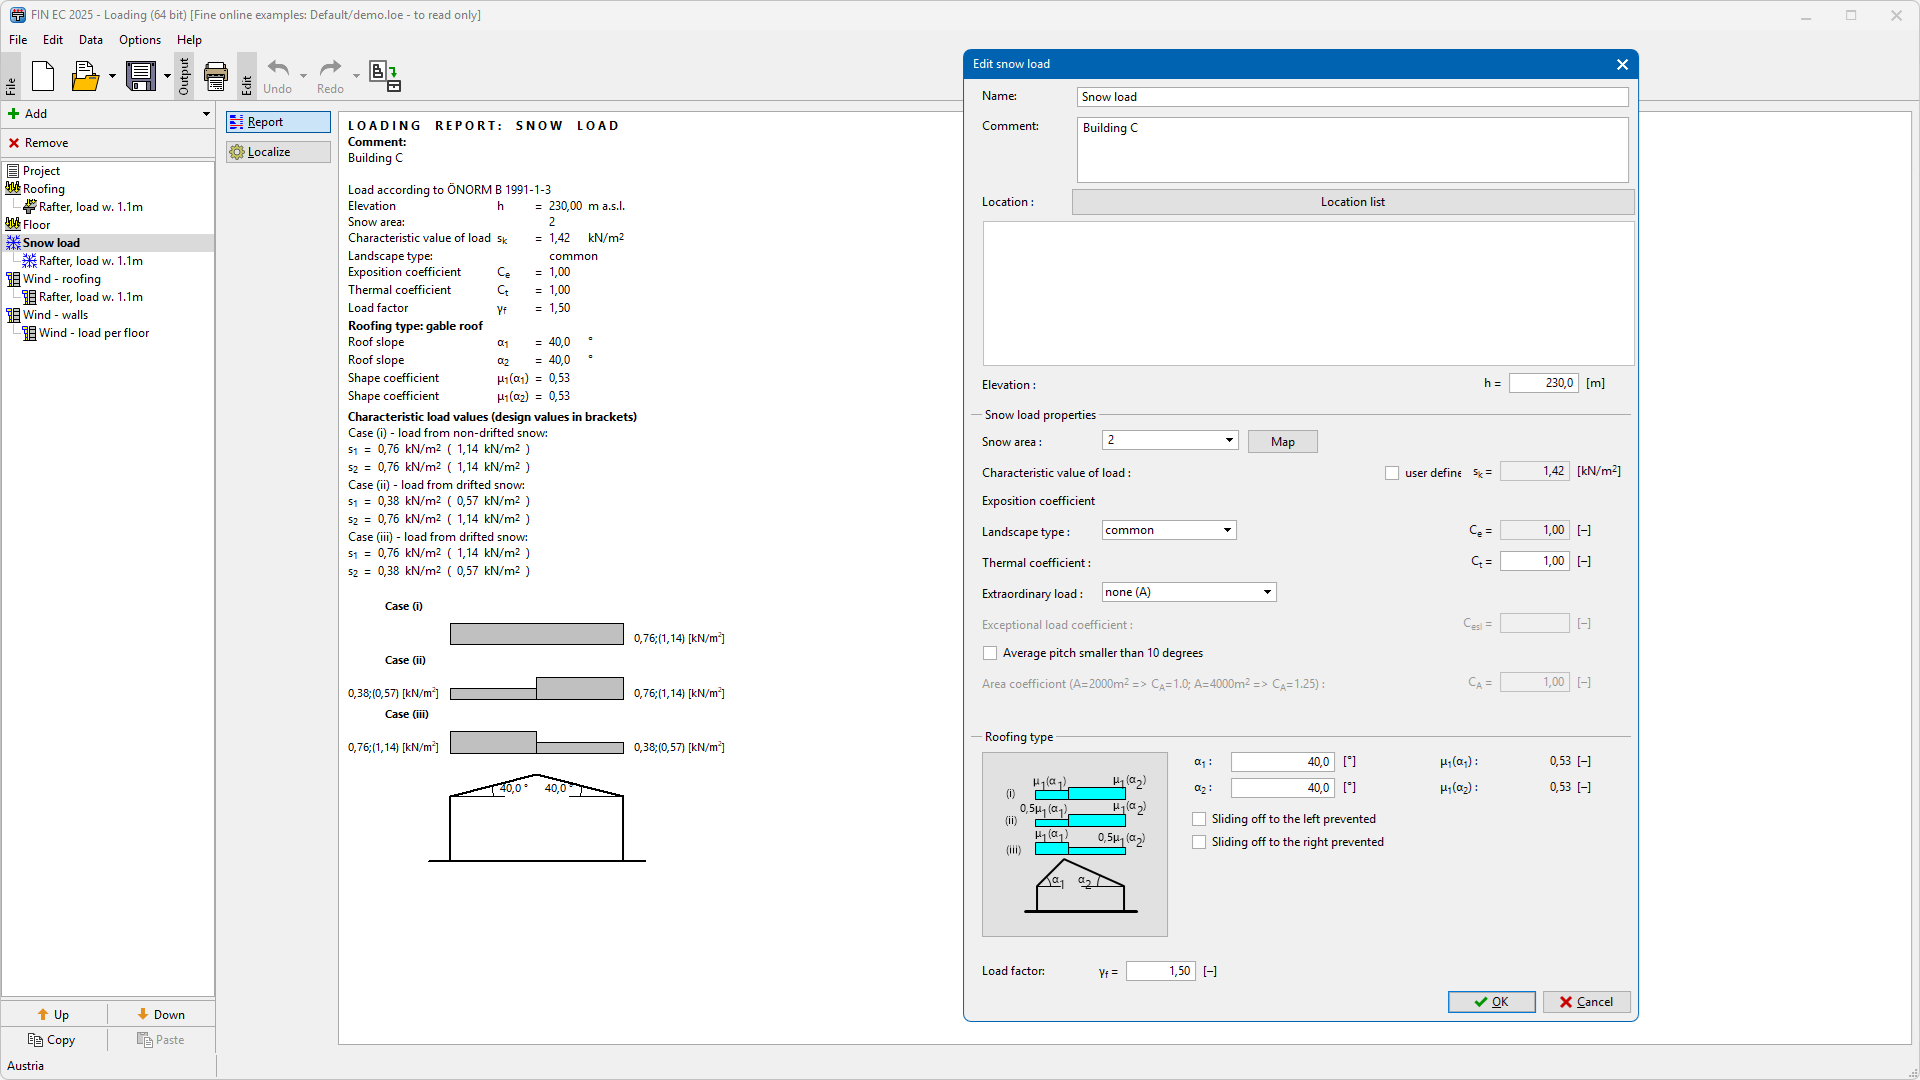The image size is (1920, 1080).
Task: Click the Location list button
Action: pyautogui.click(x=1352, y=202)
